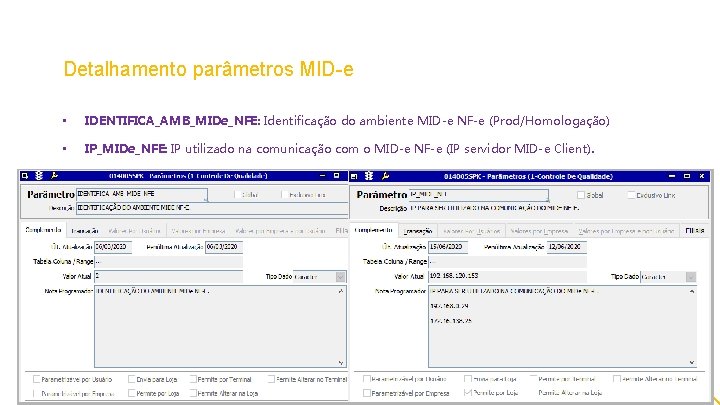The width and height of the screenshot is (720, 405).
Task: Open Tipo Dado dropdown in IP_MIDe_NFE window
Action: tap(691, 277)
